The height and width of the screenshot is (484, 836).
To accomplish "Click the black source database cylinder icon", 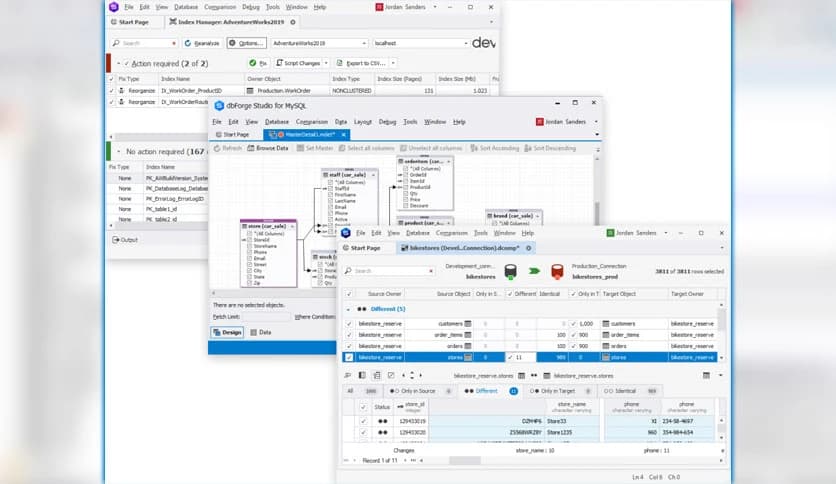I will [510, 271].
